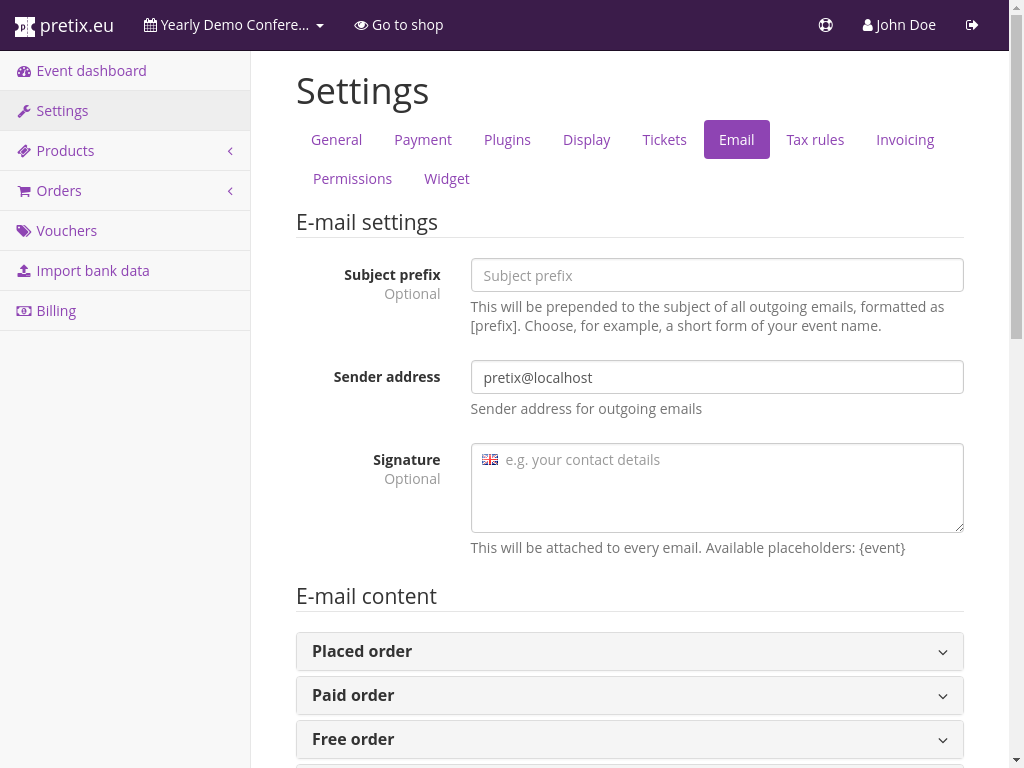
Task: Click the Event dashboard gauge icon
Action: pos(24,71)
